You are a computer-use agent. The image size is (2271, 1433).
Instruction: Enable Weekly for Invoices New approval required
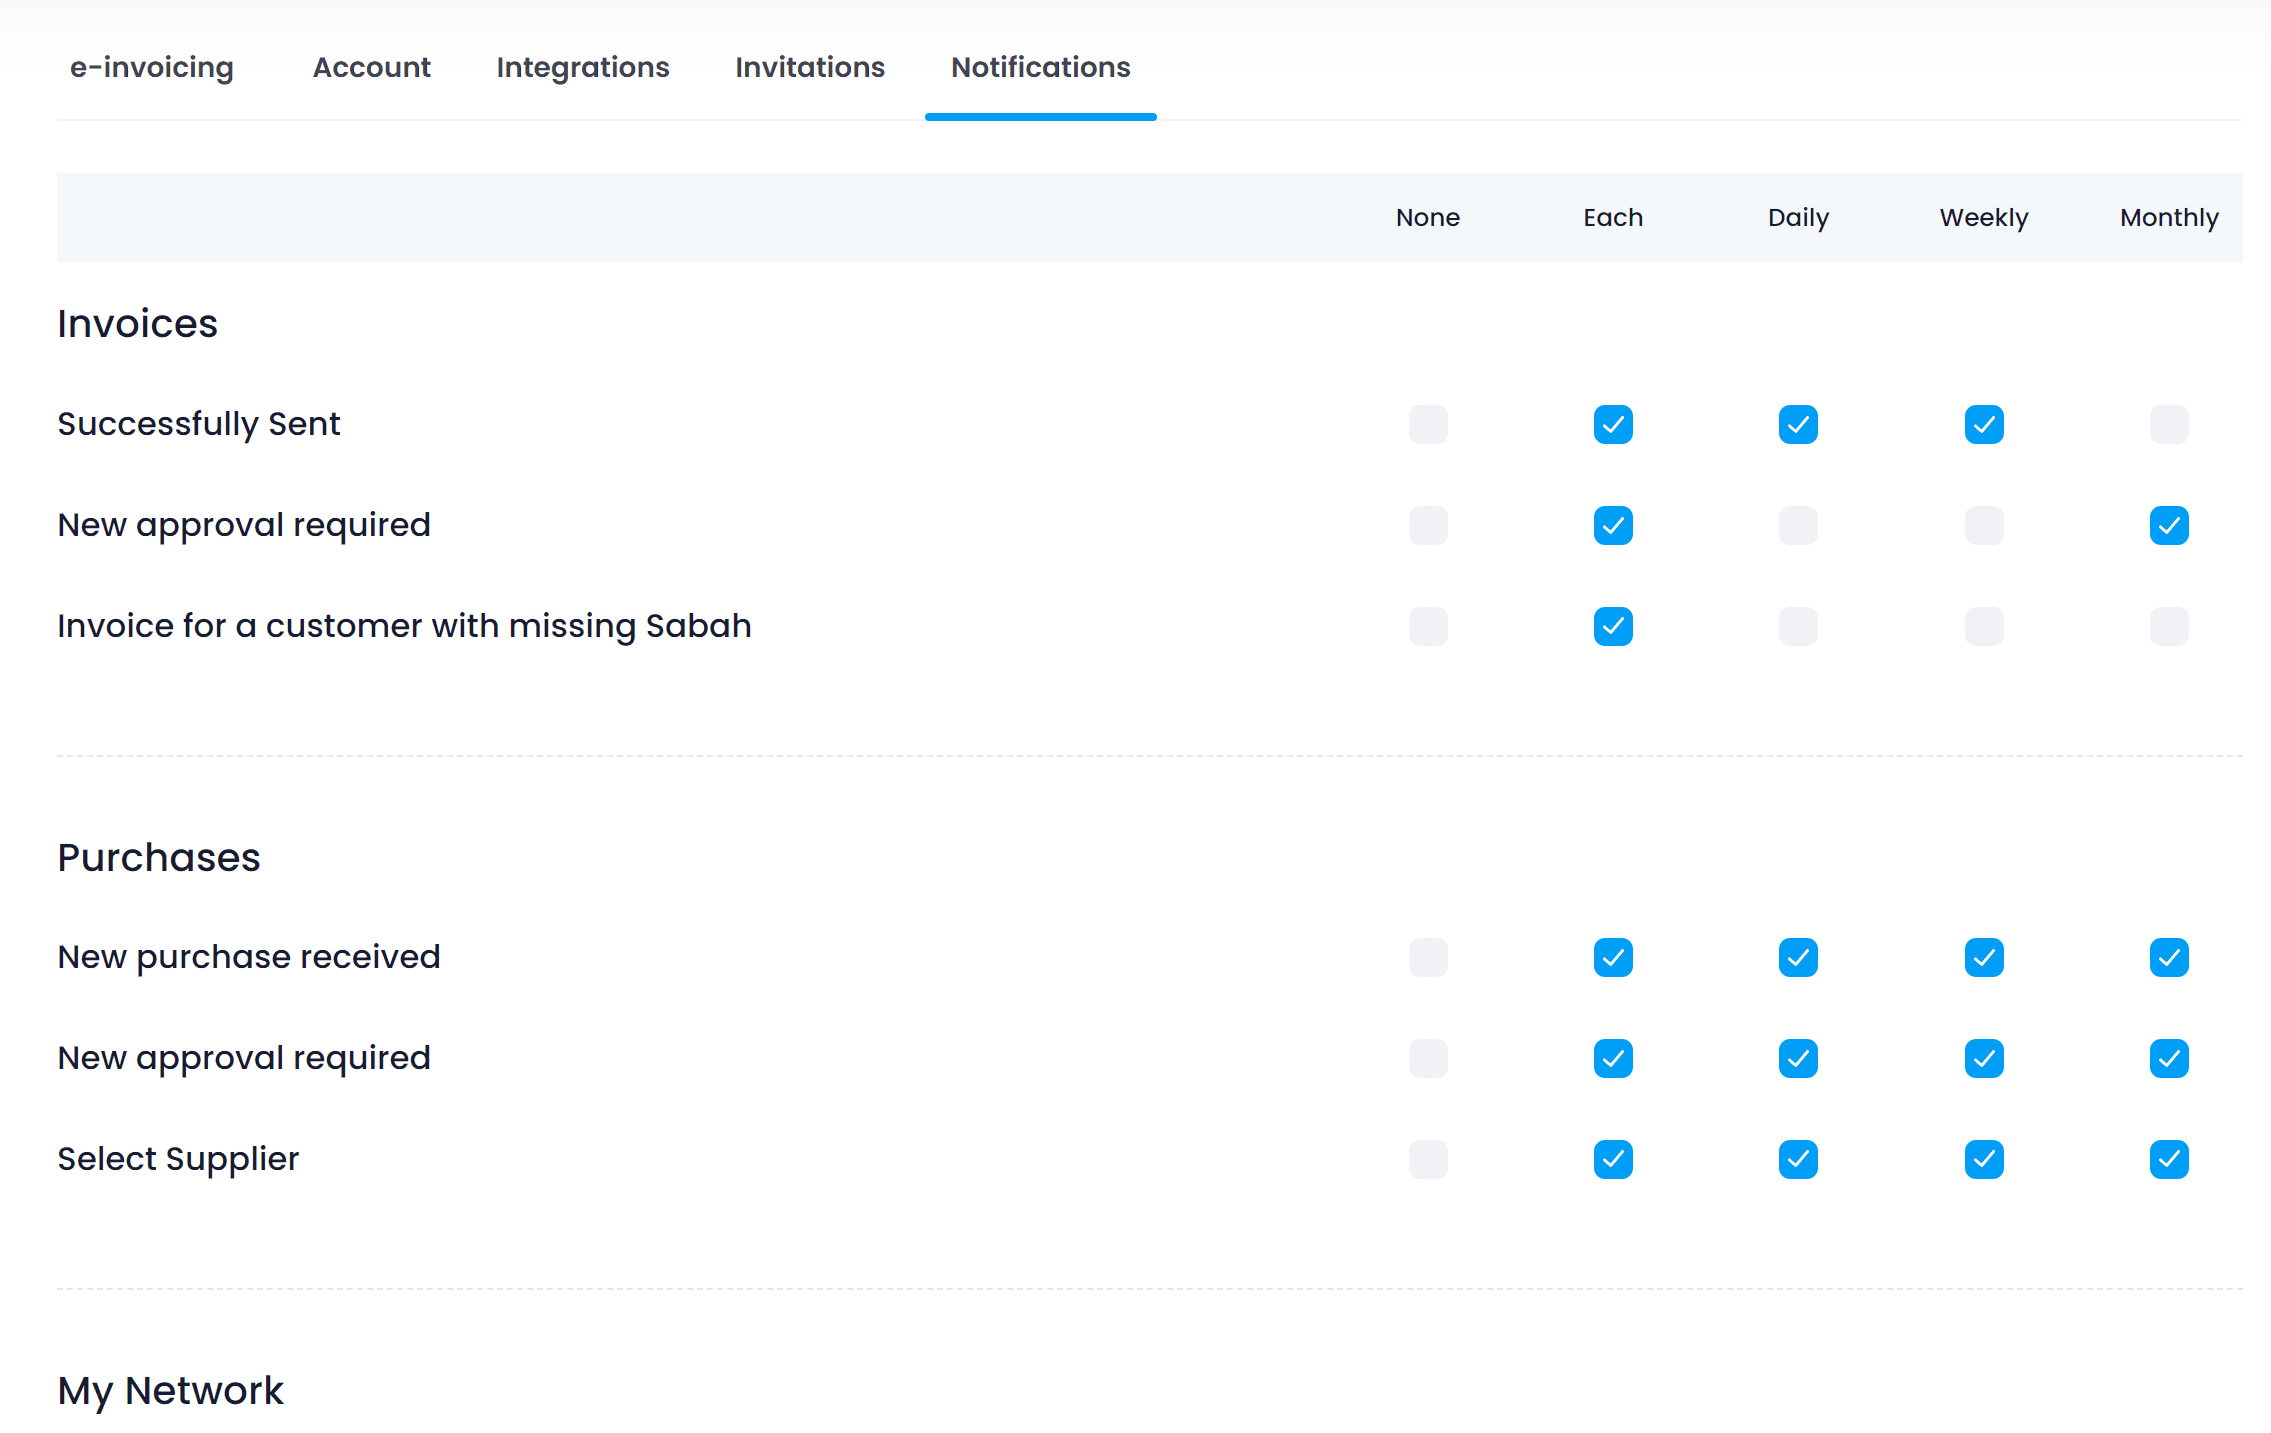tap(1984, 526)
